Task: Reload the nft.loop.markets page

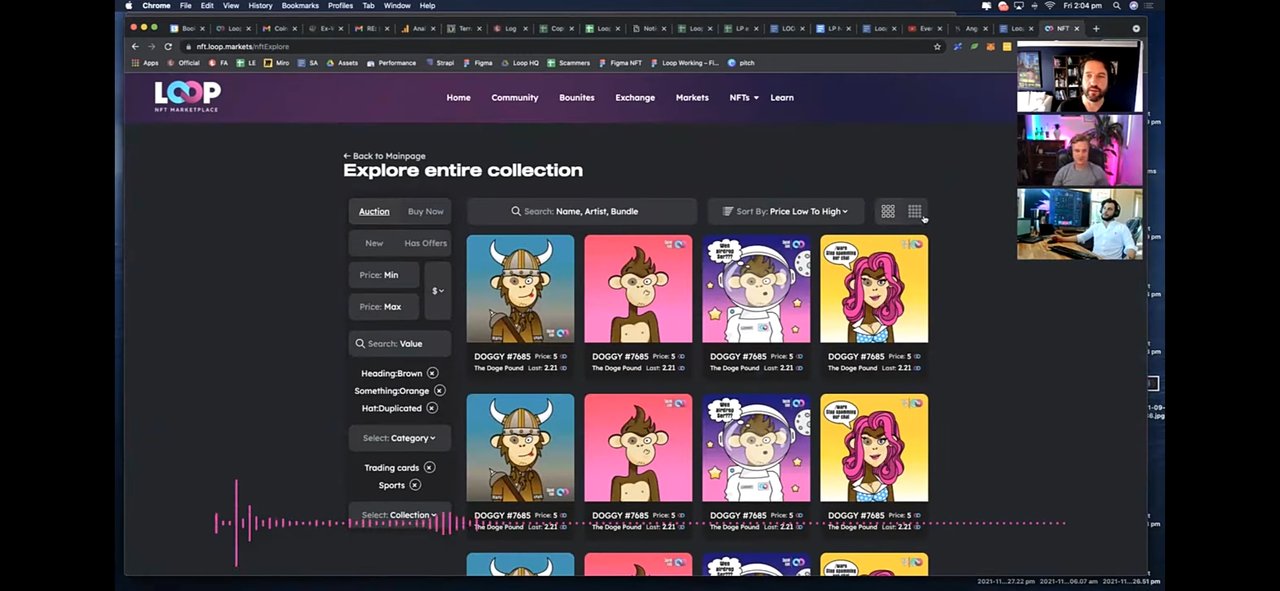Action: pos(168,46)
